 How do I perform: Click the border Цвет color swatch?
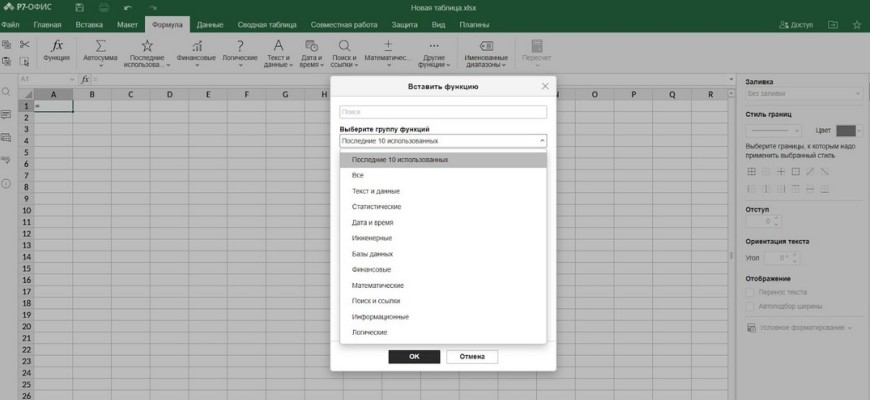[x=848, y=130]
